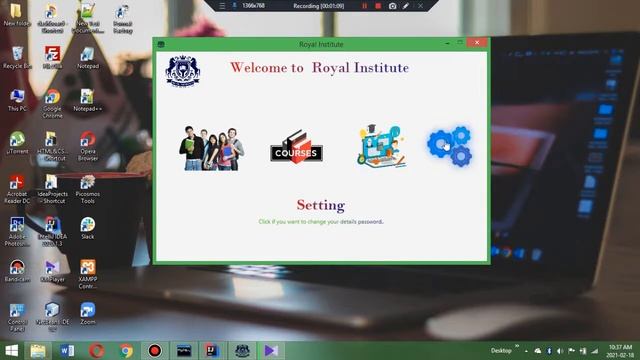Select the Google Chrome desktop shortcut
This screenshot has width=640, height=360.
click(52, 104)
